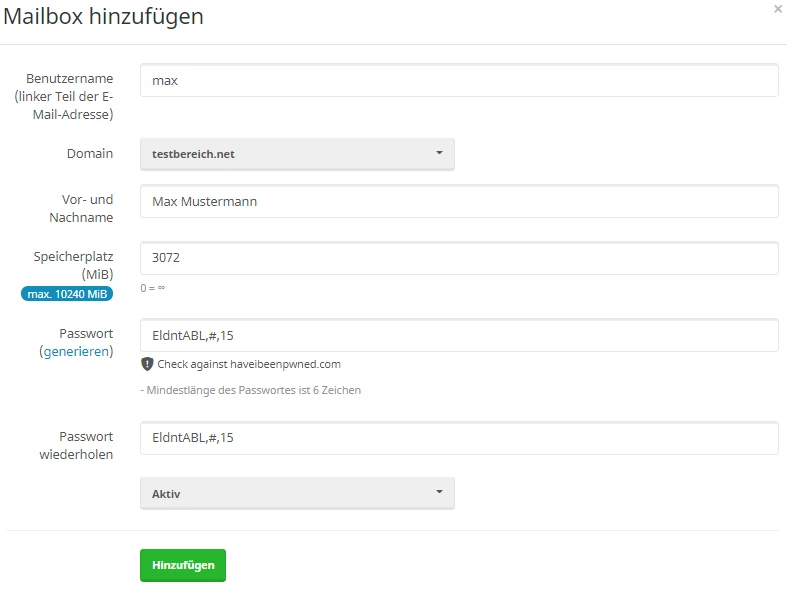
Task: Click the first Passwort input field
Action: pyautogui.click(x=458, y=335)
